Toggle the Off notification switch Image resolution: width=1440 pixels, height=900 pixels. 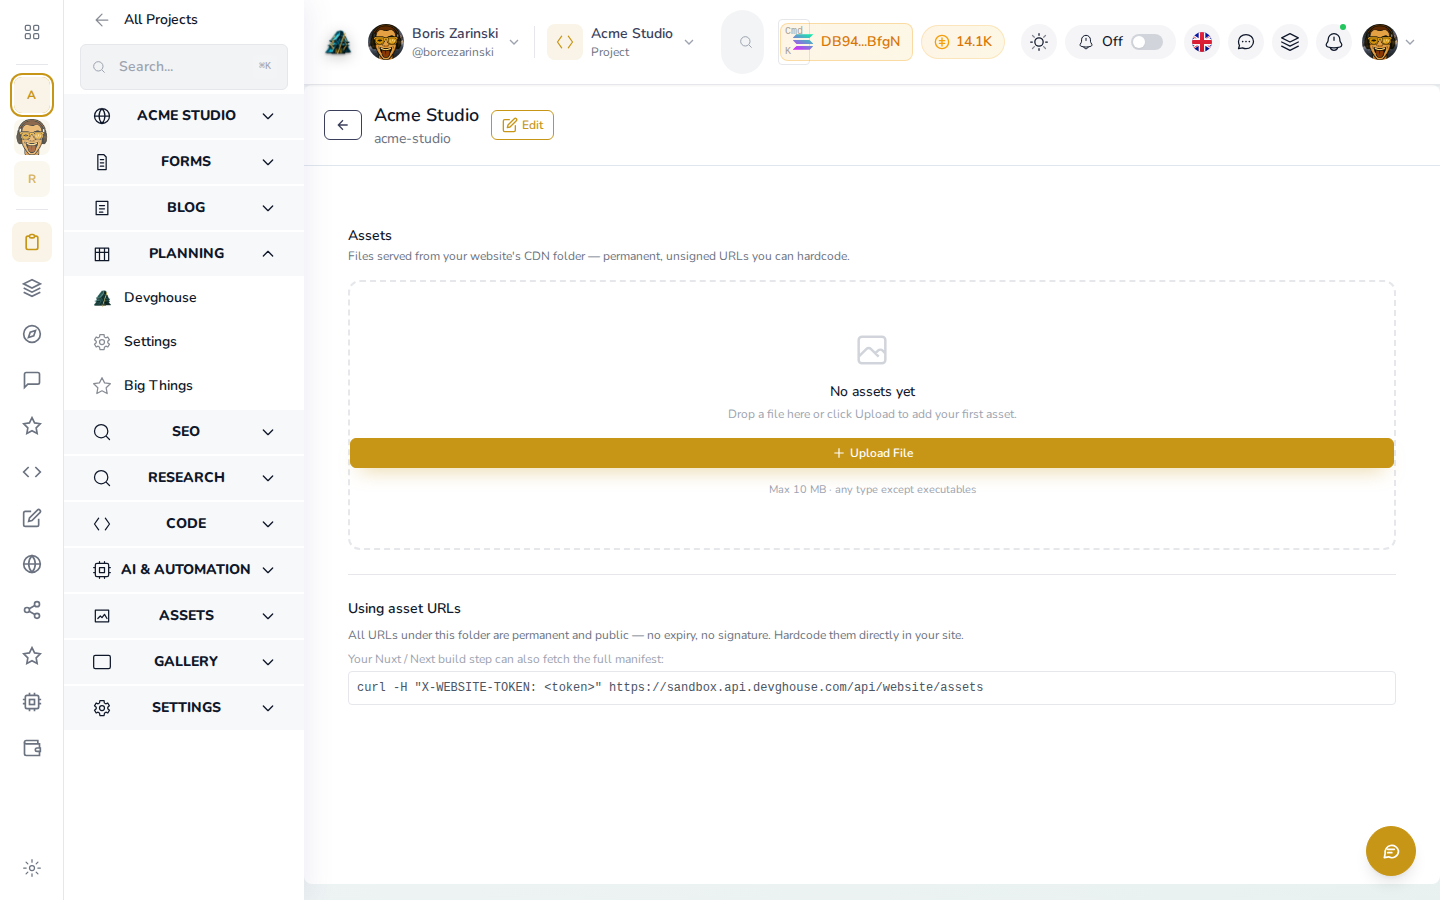[1147, 42]
